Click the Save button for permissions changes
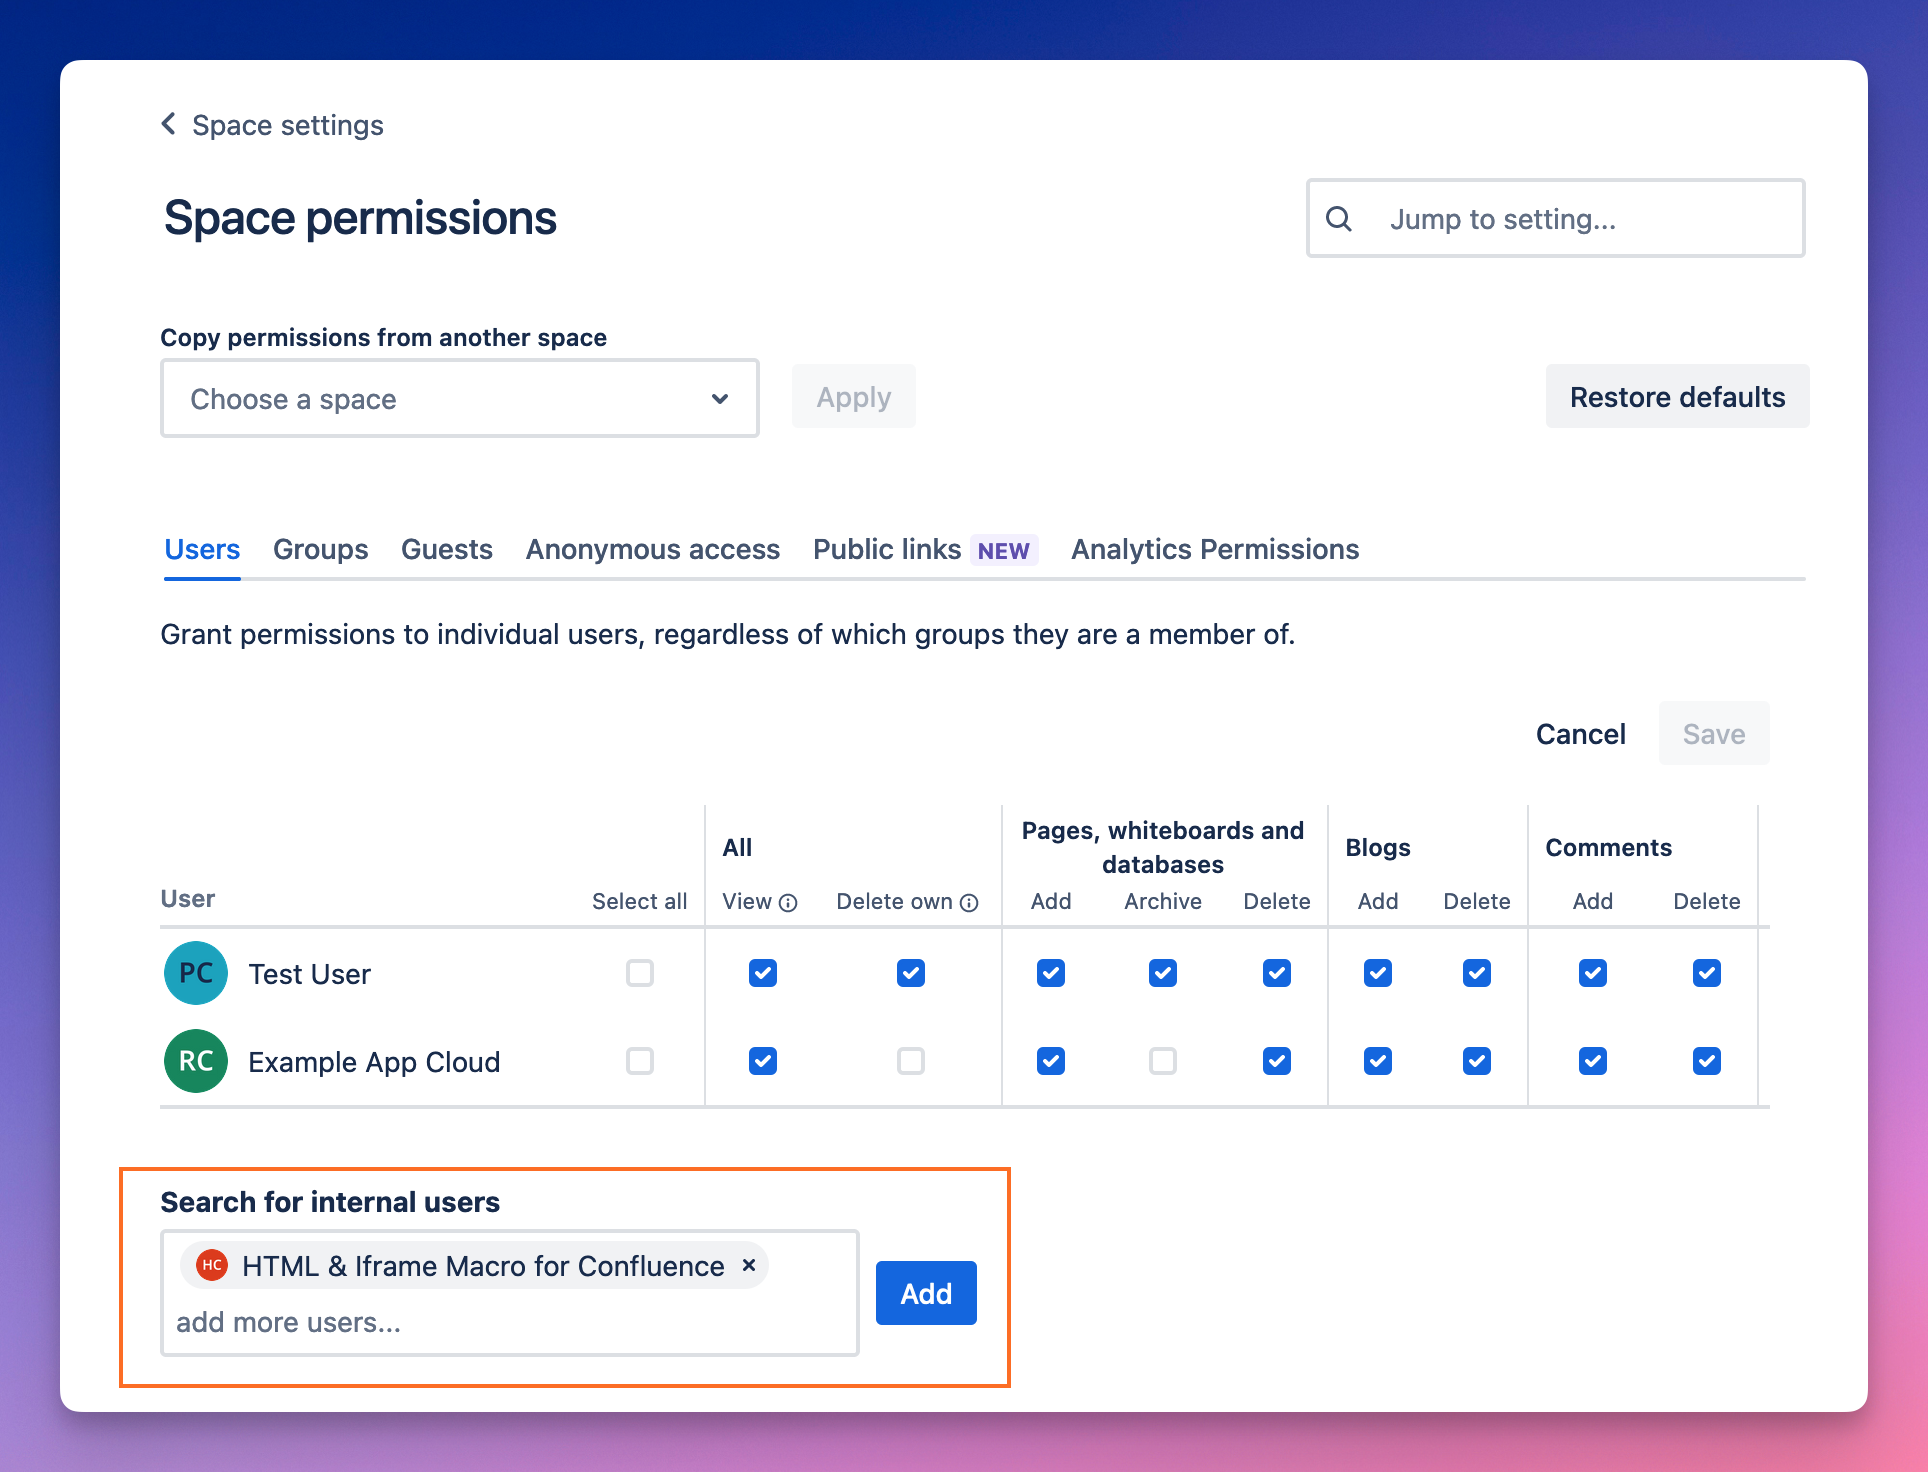Image resolution: width=1928 pixels, height=1472 pixels. (x=1713, y=733)
